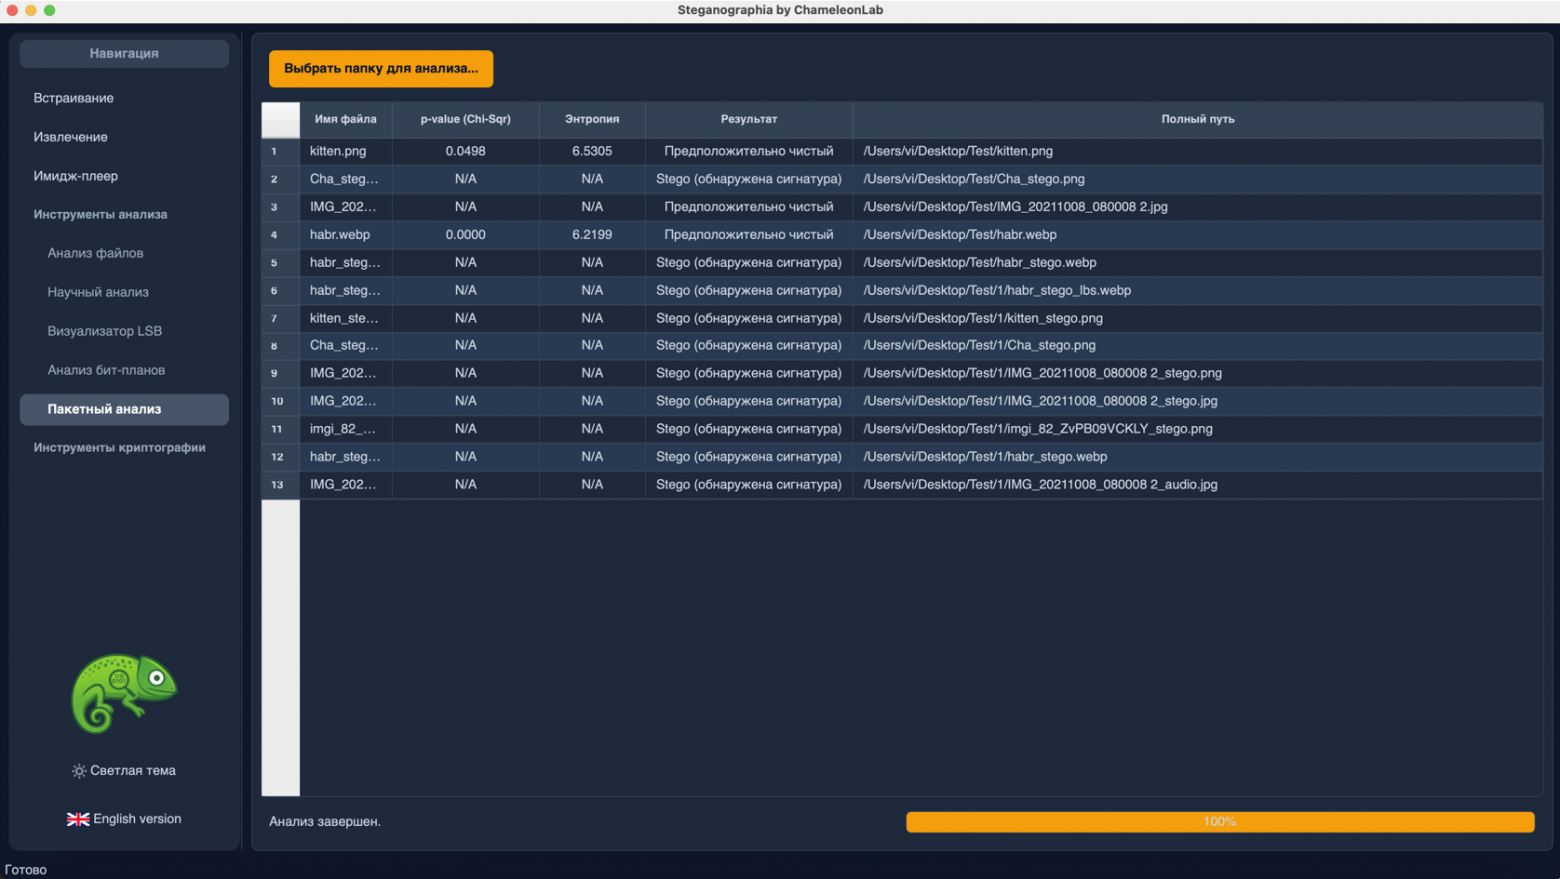Open the Имидж-плеер section

(x=76, y=176)
